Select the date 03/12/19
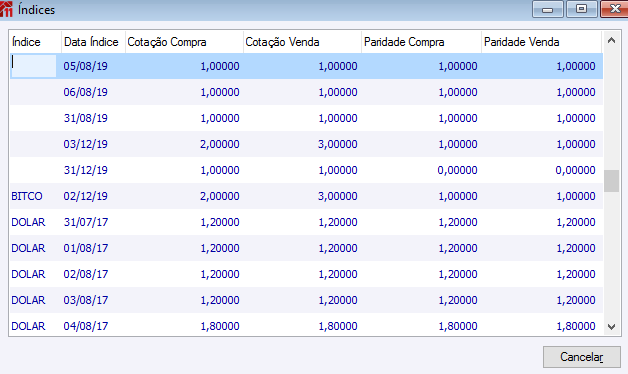628x374 pixels. (x=86, y=144)
